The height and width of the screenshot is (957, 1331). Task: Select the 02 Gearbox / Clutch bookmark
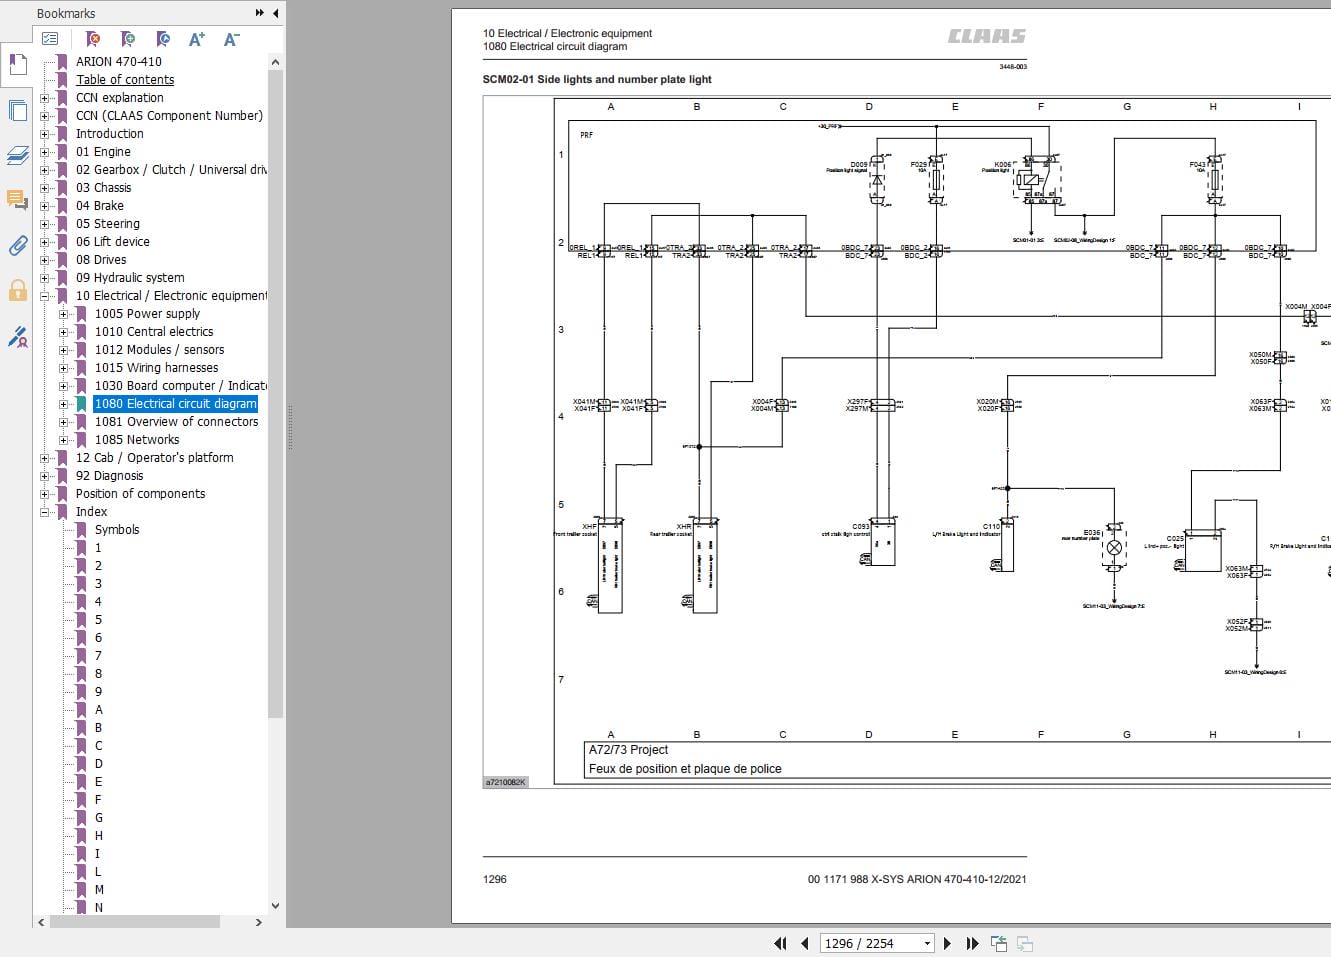(171, 170)
